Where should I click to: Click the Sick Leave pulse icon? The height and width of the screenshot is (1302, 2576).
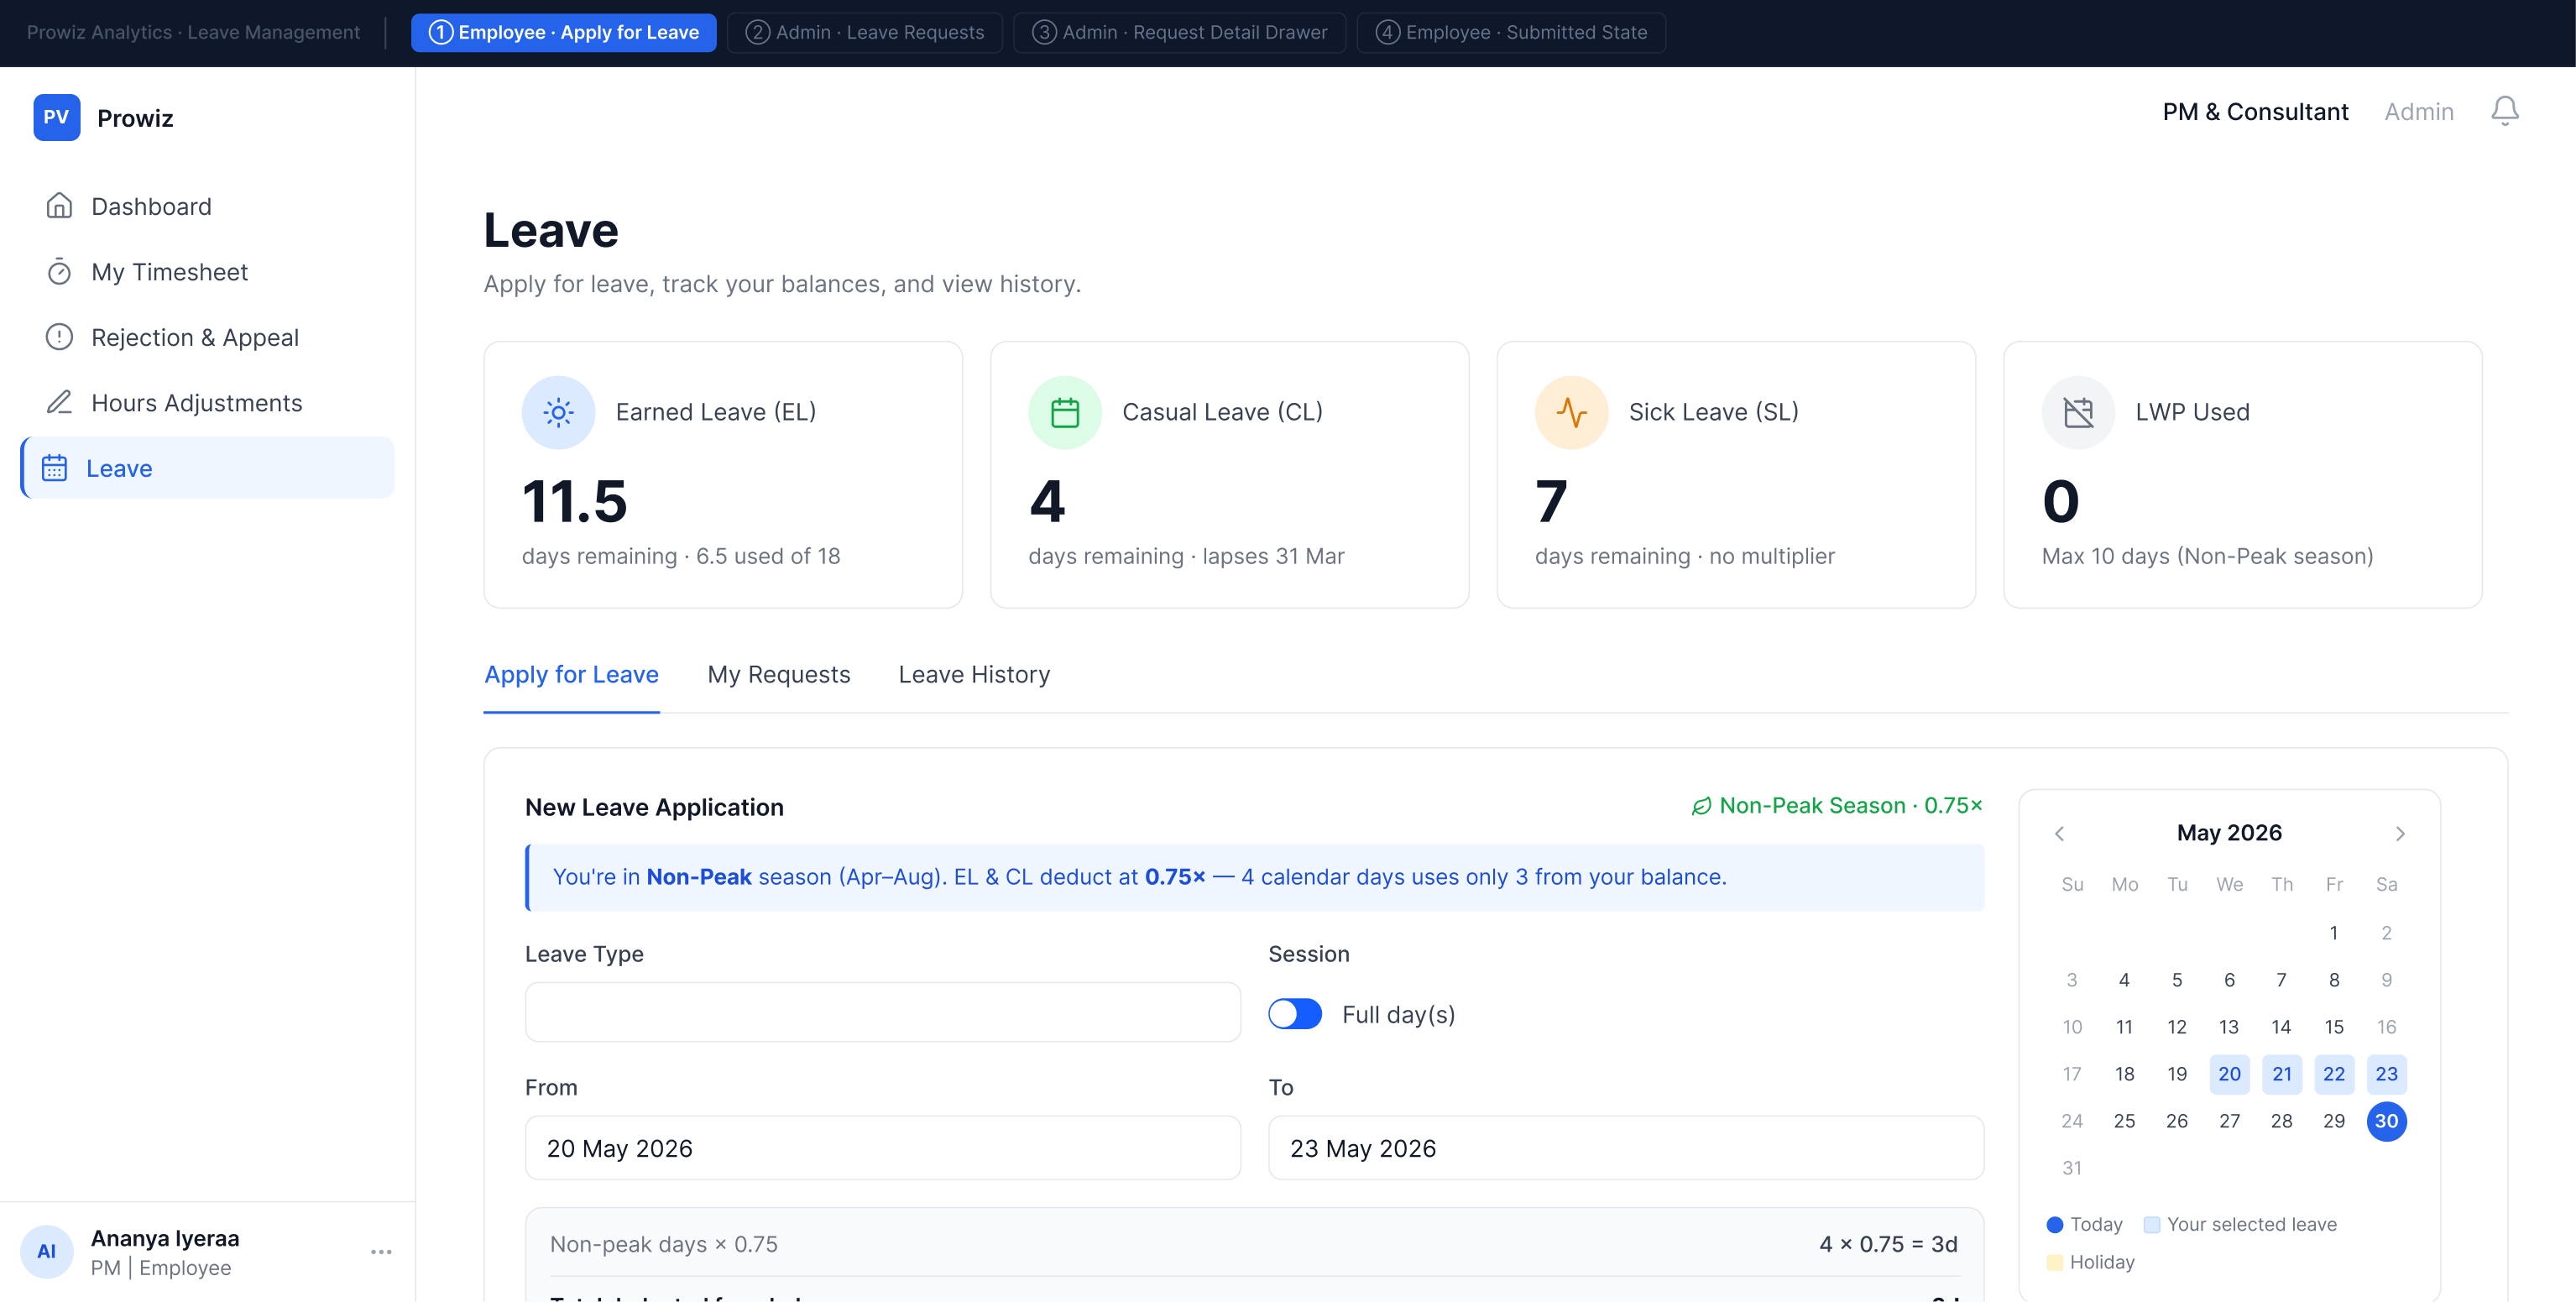coord(1571,412)
